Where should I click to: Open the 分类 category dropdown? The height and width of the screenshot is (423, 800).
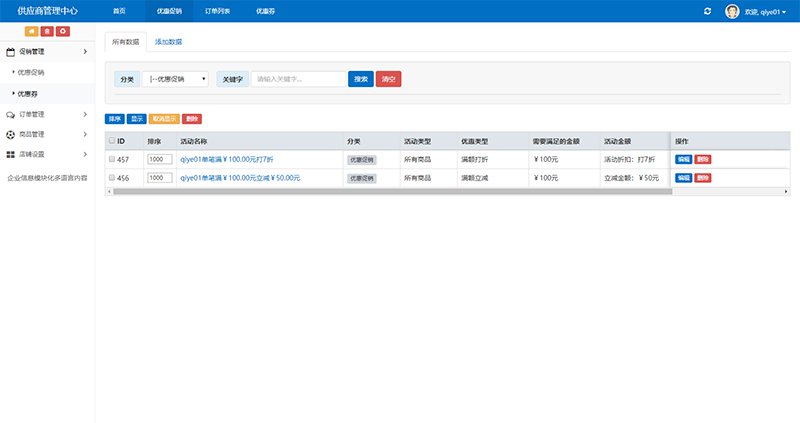(x=176, y=79)
